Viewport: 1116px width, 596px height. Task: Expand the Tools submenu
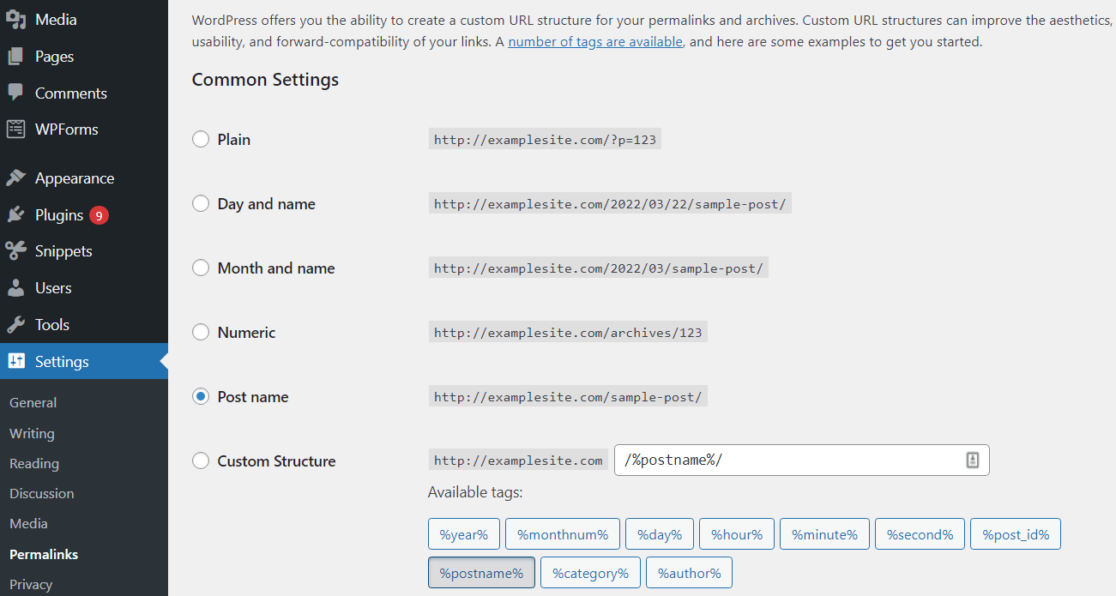(50, 324)
